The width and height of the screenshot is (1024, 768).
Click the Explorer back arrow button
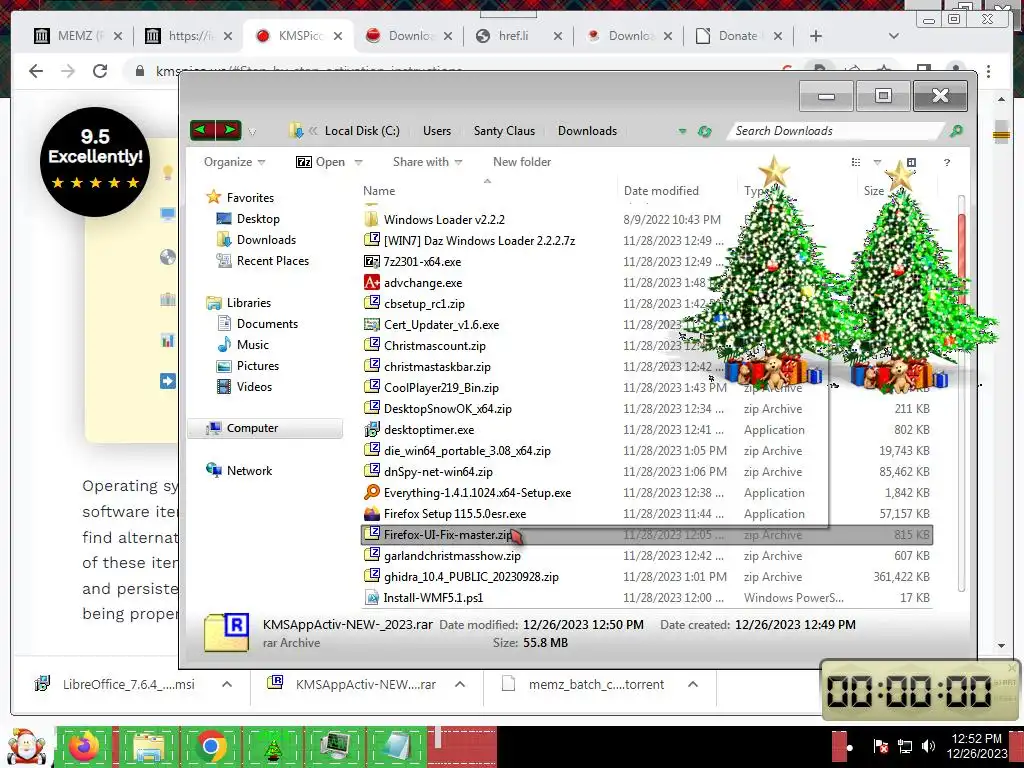pos(202,130)
